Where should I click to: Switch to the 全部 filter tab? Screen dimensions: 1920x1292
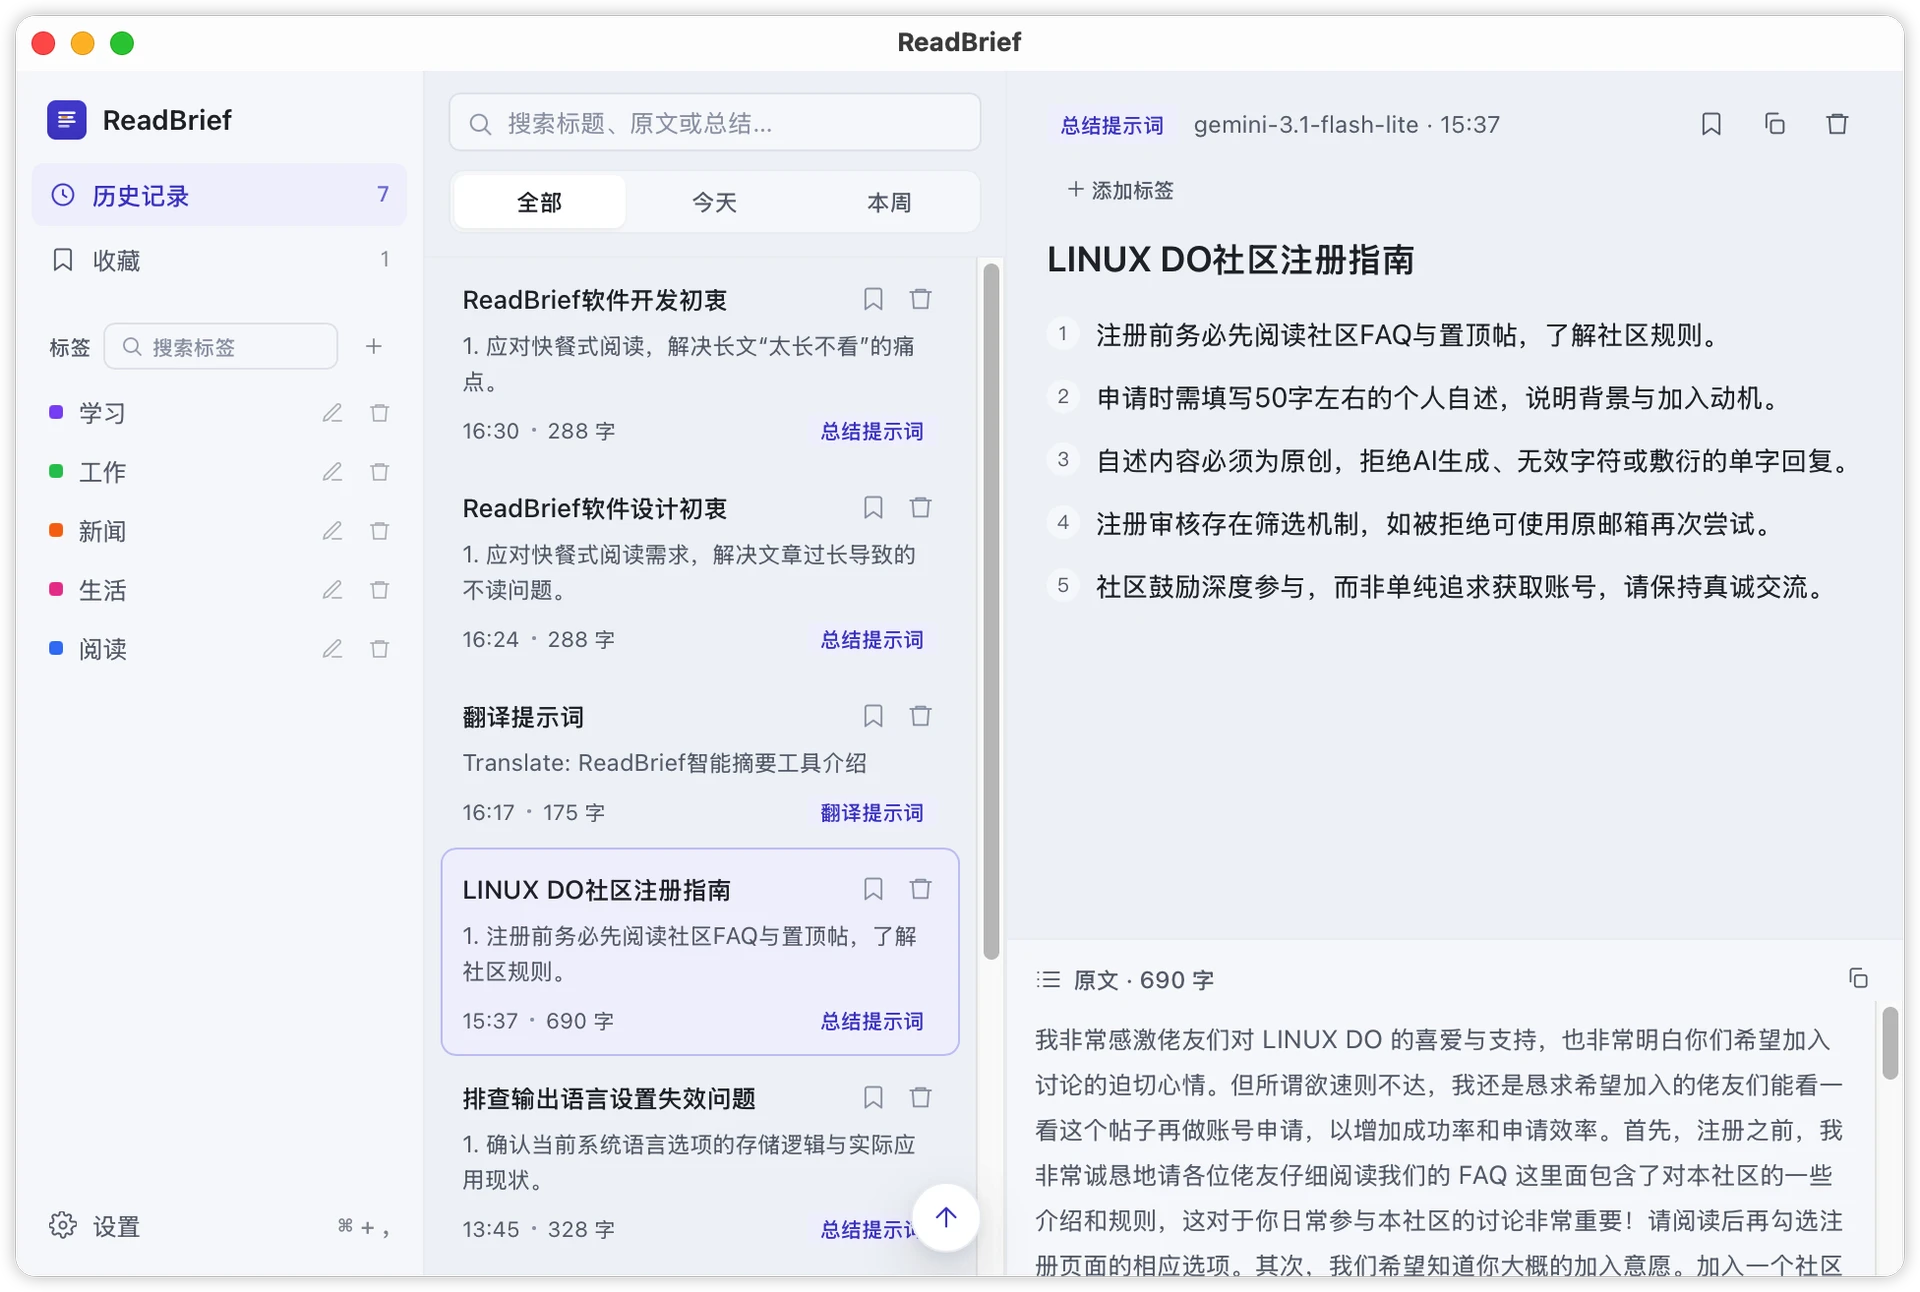tap(539, 202)
